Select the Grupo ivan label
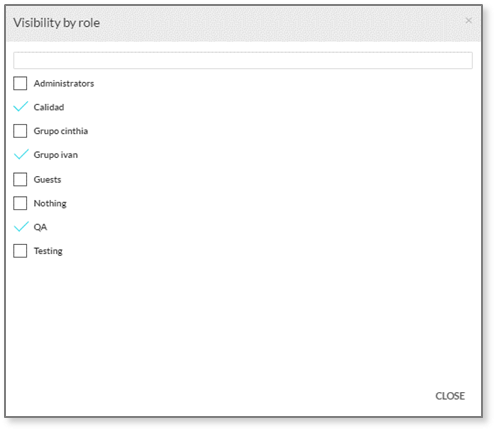This screenshot has width=496, height=431. pos(56,155)
